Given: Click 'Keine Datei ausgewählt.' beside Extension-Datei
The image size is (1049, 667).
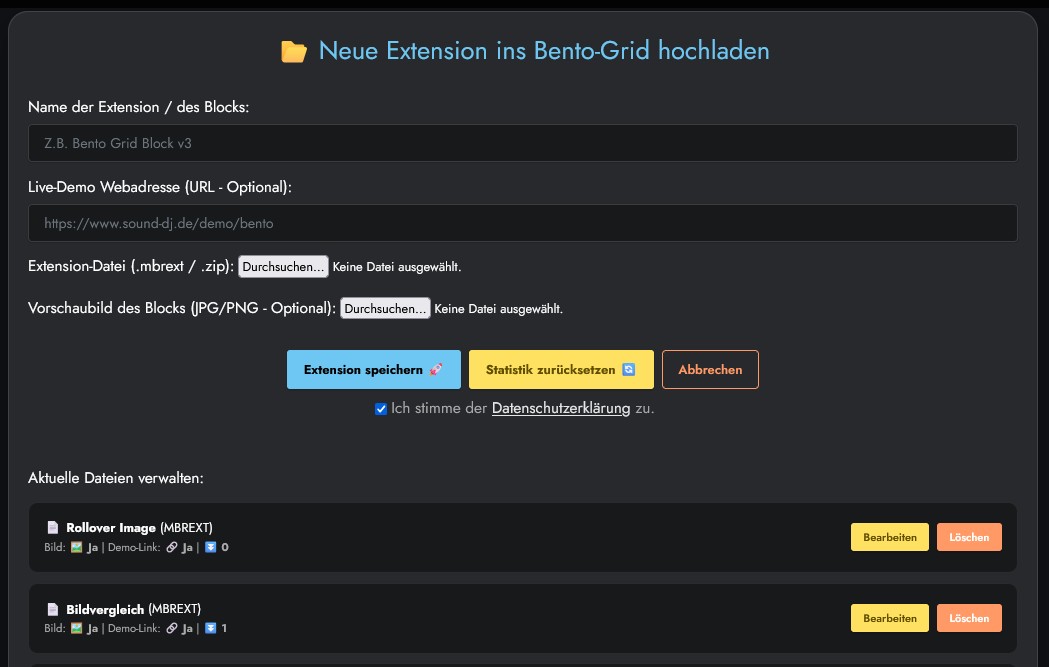Looking at the screenshot, I should tap(397, 267).
